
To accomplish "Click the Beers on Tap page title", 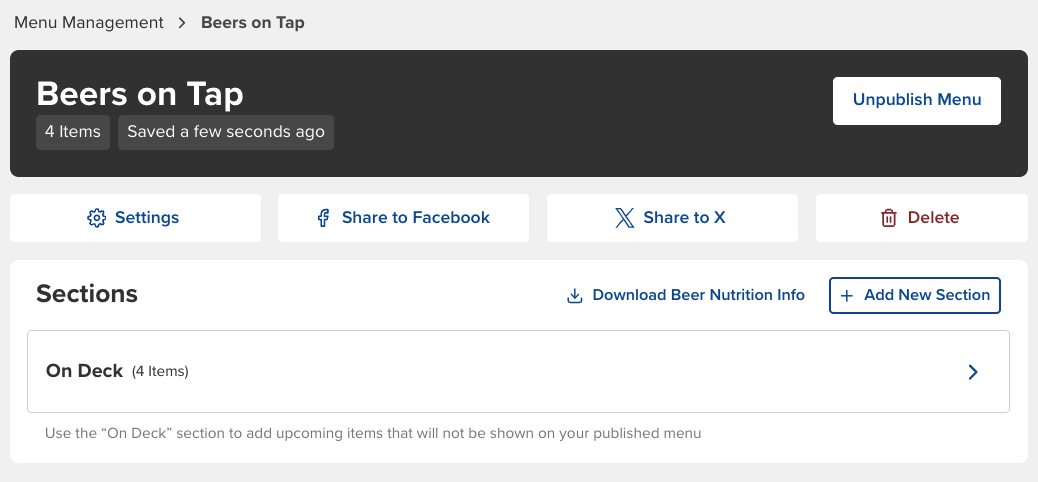I will [140, 94].
